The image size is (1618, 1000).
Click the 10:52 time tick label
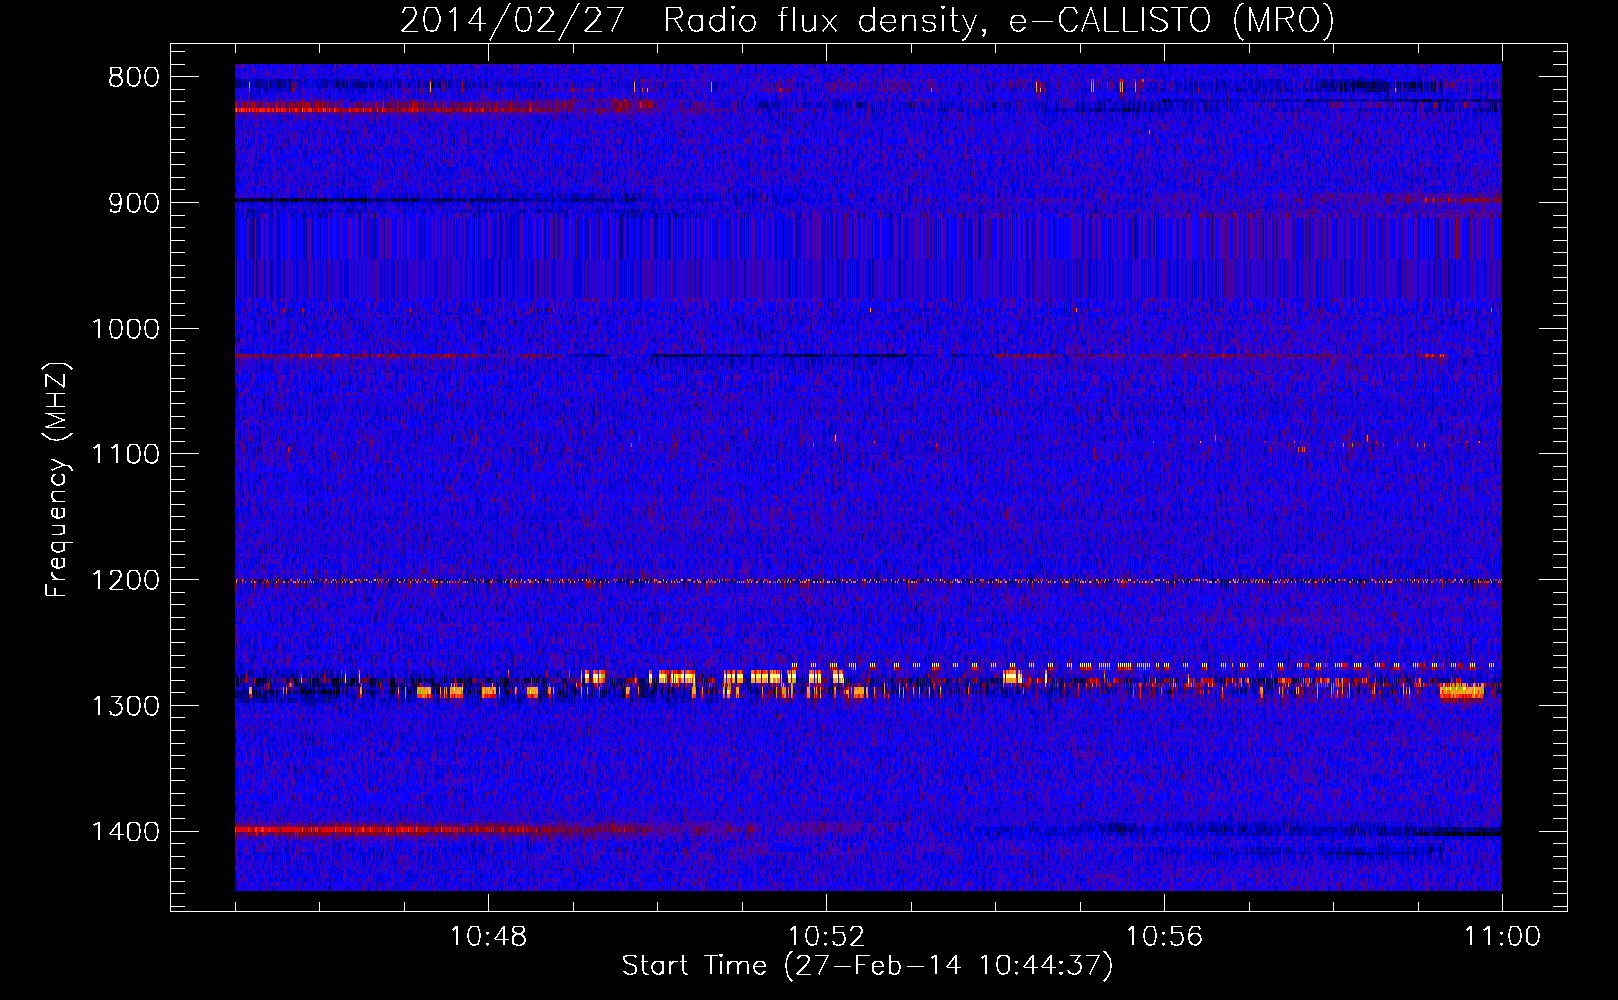826,937
